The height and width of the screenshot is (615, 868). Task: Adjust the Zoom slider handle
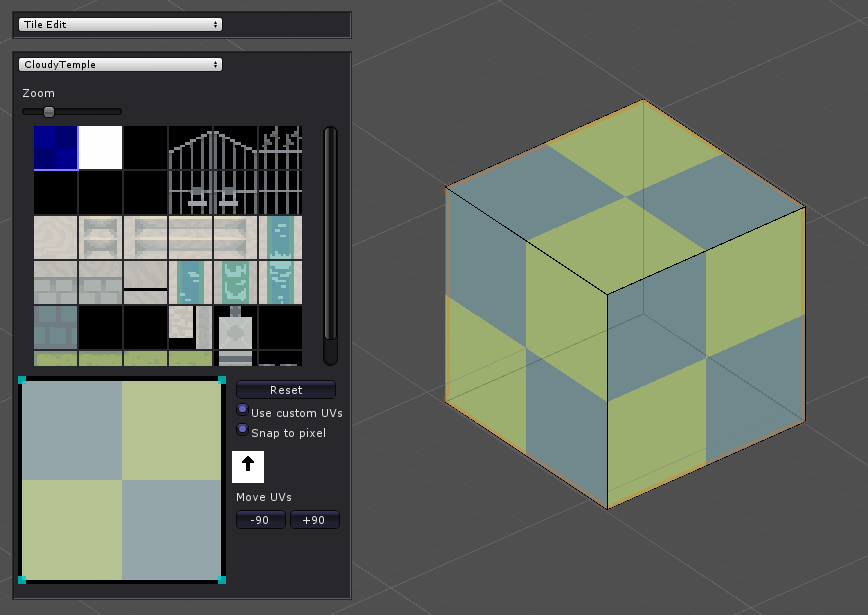[x=49, y=112]
